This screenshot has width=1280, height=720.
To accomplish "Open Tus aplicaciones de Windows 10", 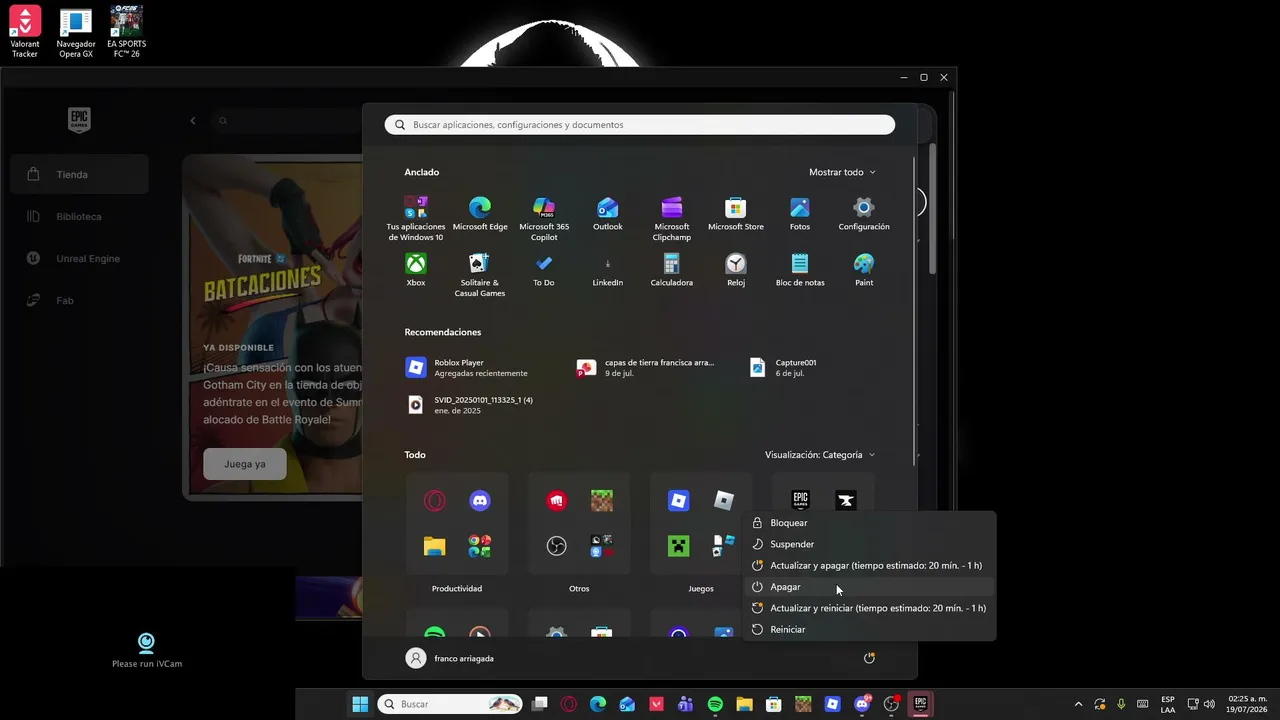I will click(x=416, y=218).
